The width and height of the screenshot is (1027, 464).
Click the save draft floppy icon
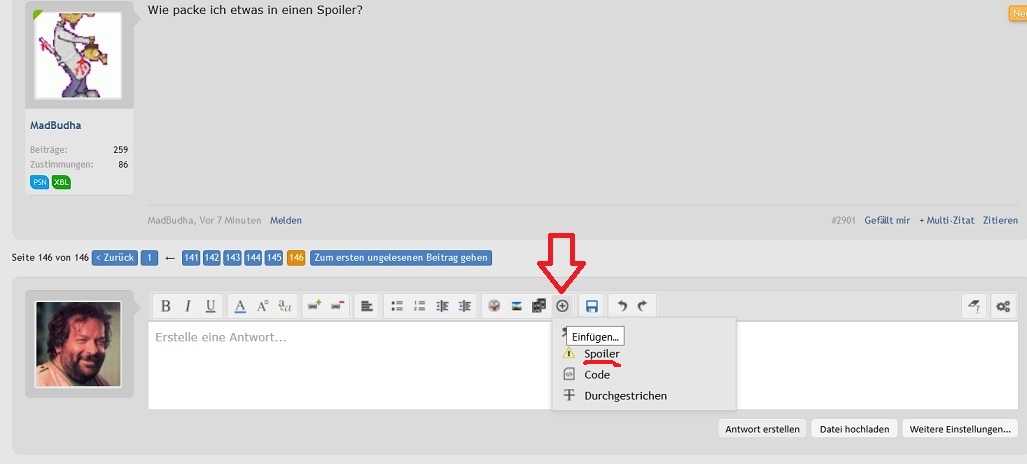[x=591, y=306]
